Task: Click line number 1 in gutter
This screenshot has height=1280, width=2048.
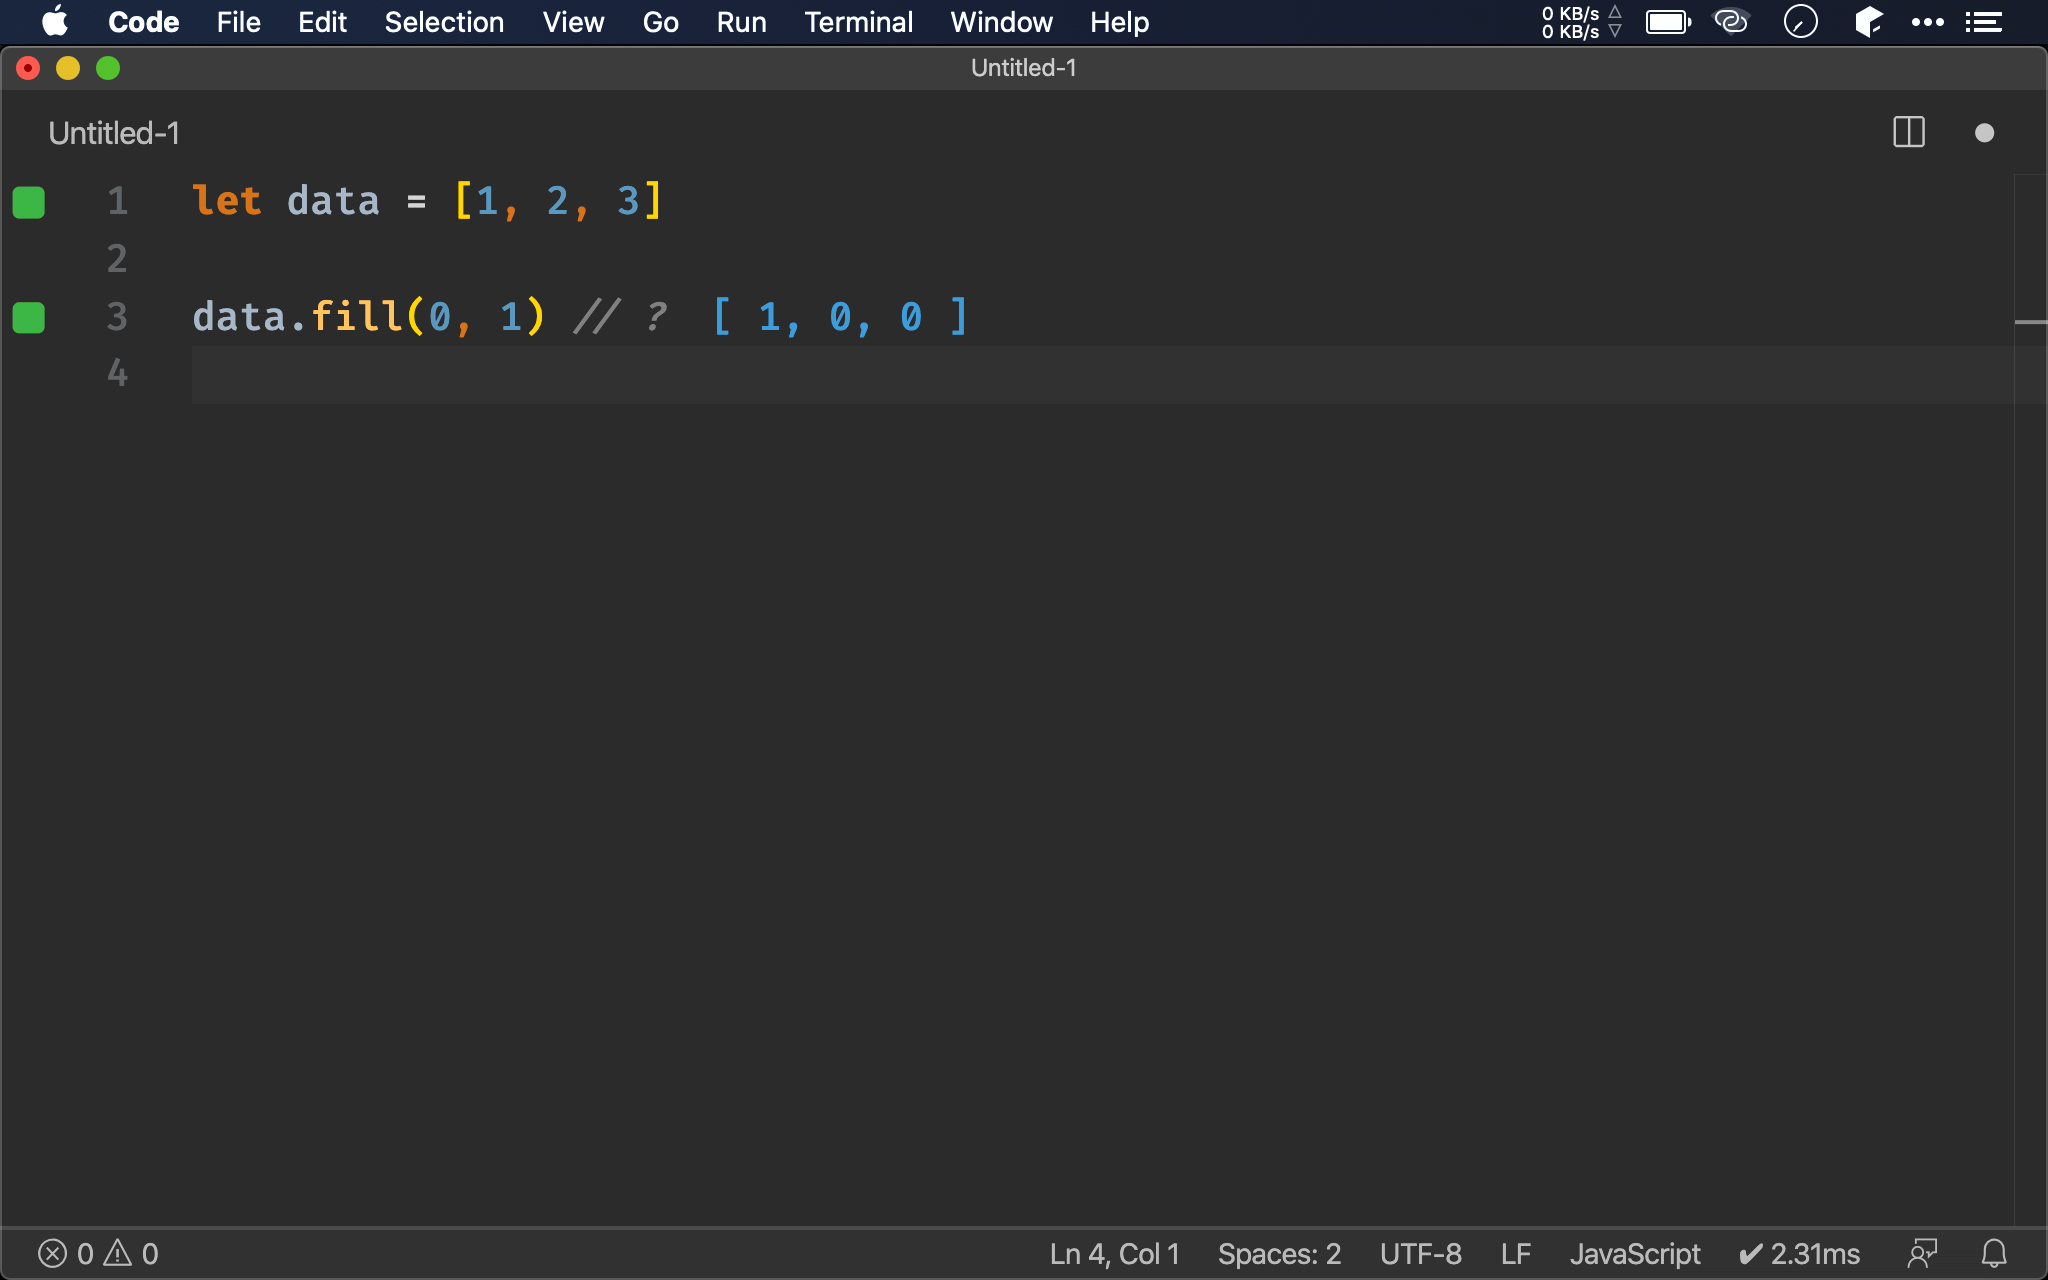Action: [117, 201]
